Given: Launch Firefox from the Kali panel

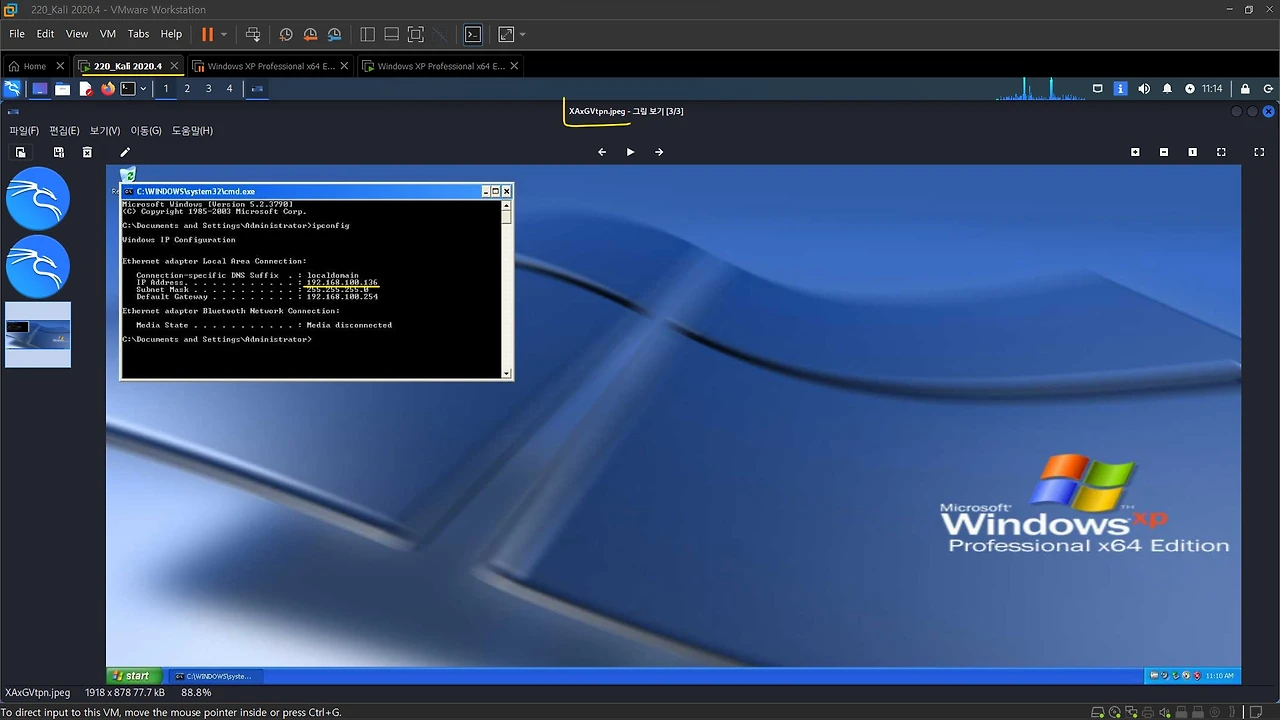Looking at the screenshot, I should pos(108,88).
